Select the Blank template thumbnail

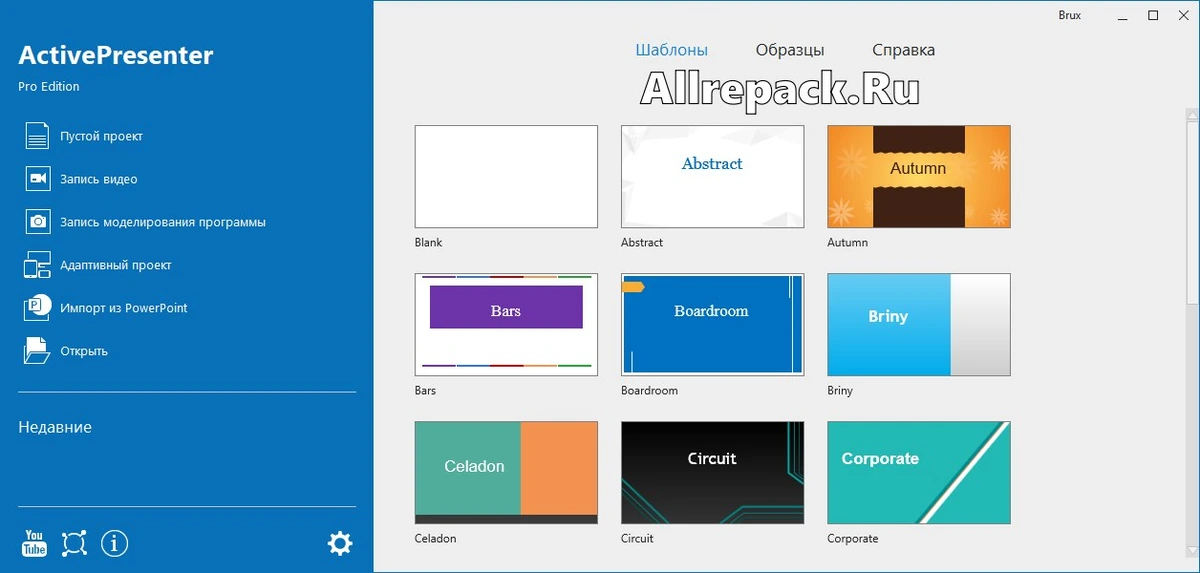point(506,177)
